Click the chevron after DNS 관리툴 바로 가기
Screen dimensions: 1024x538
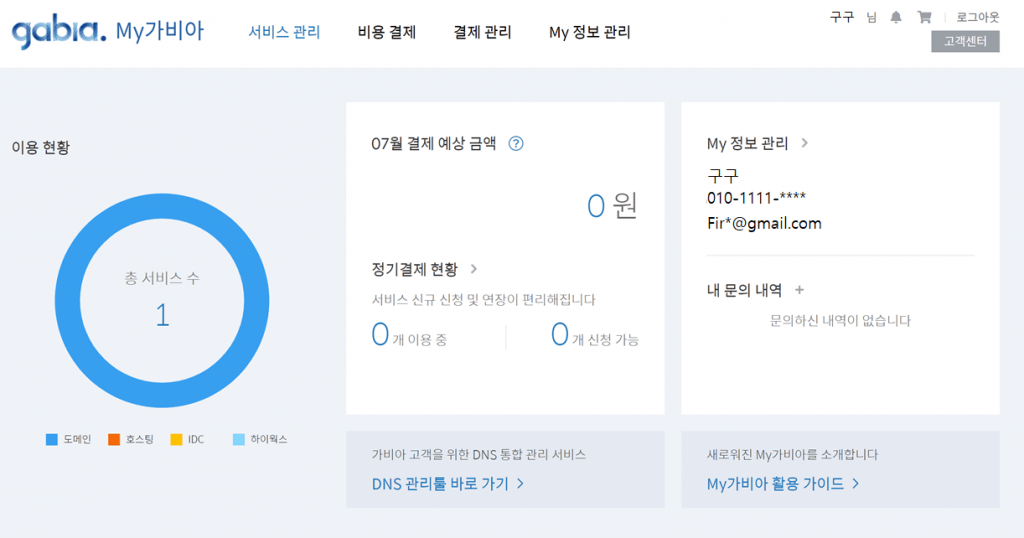click(x=520, y=484)
